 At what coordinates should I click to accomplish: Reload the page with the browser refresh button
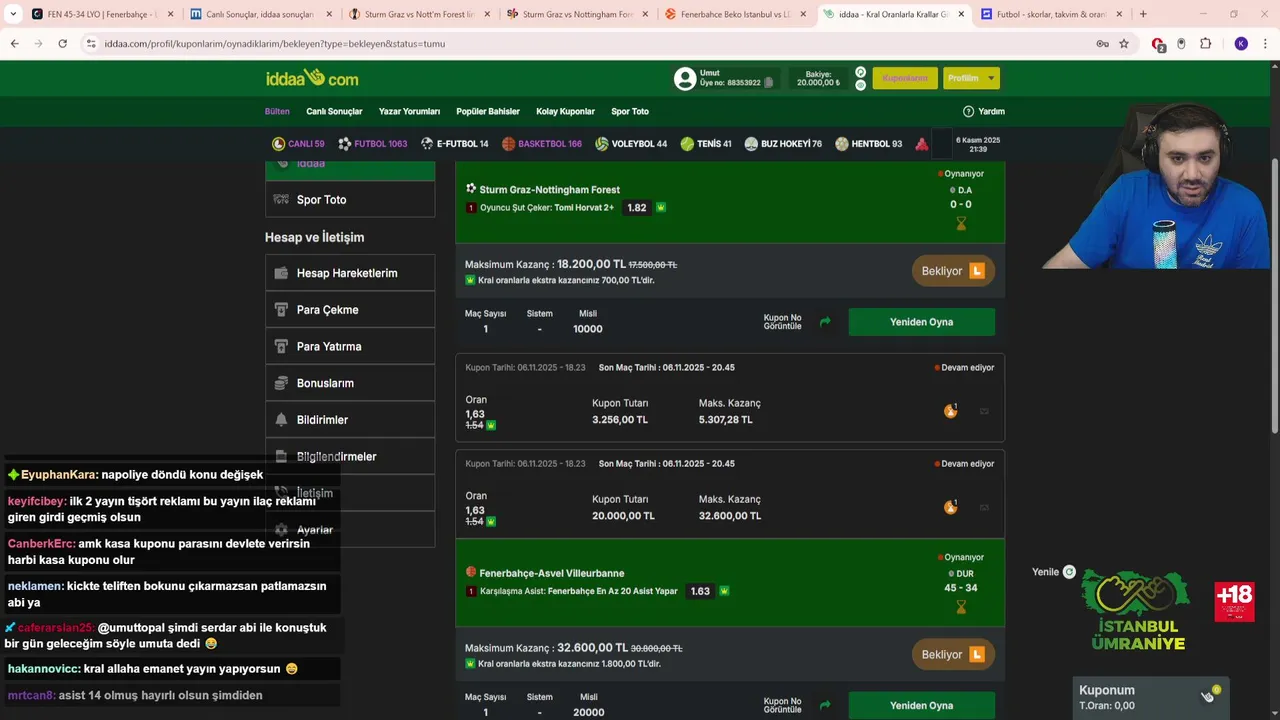click(x=62, y=44)
